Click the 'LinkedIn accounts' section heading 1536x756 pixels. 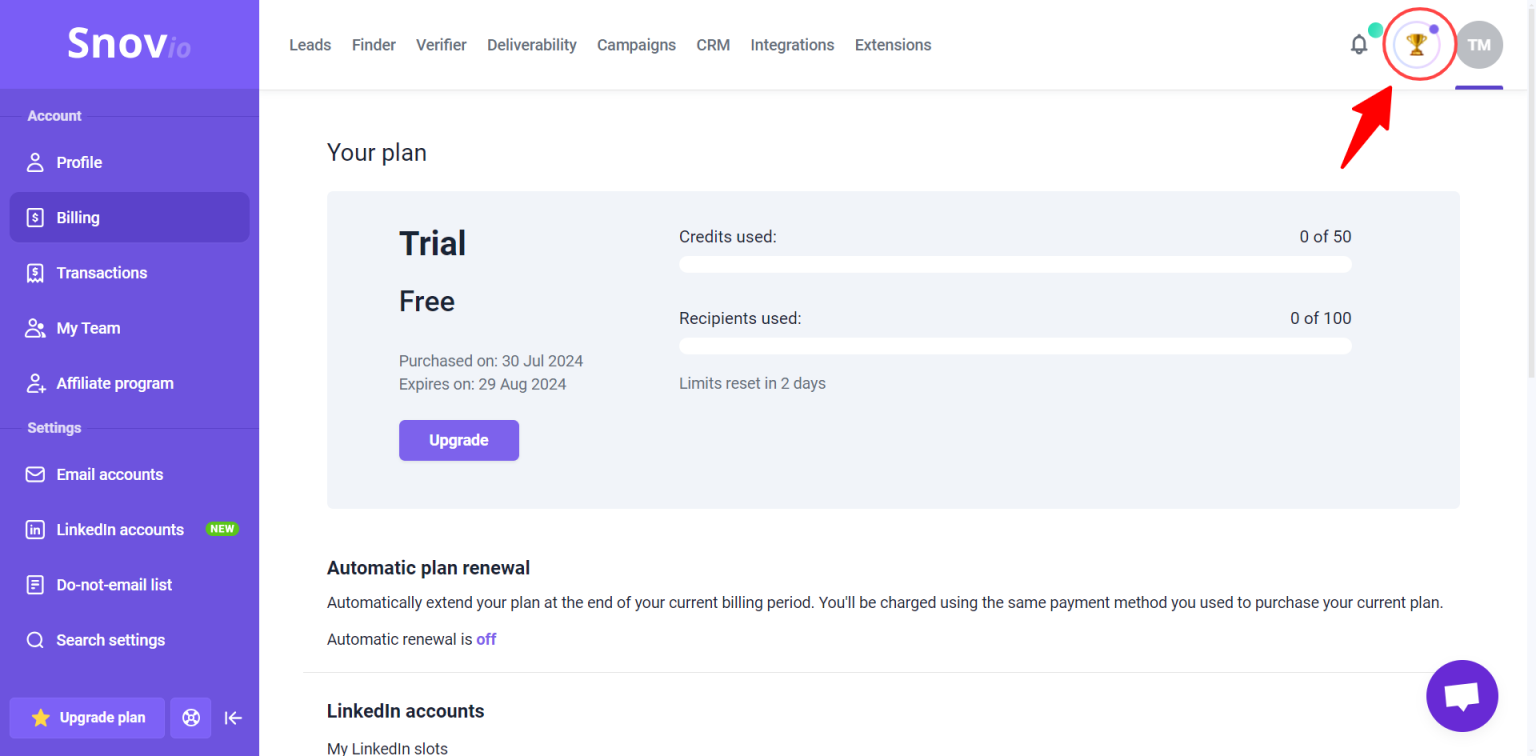(405, 711)
